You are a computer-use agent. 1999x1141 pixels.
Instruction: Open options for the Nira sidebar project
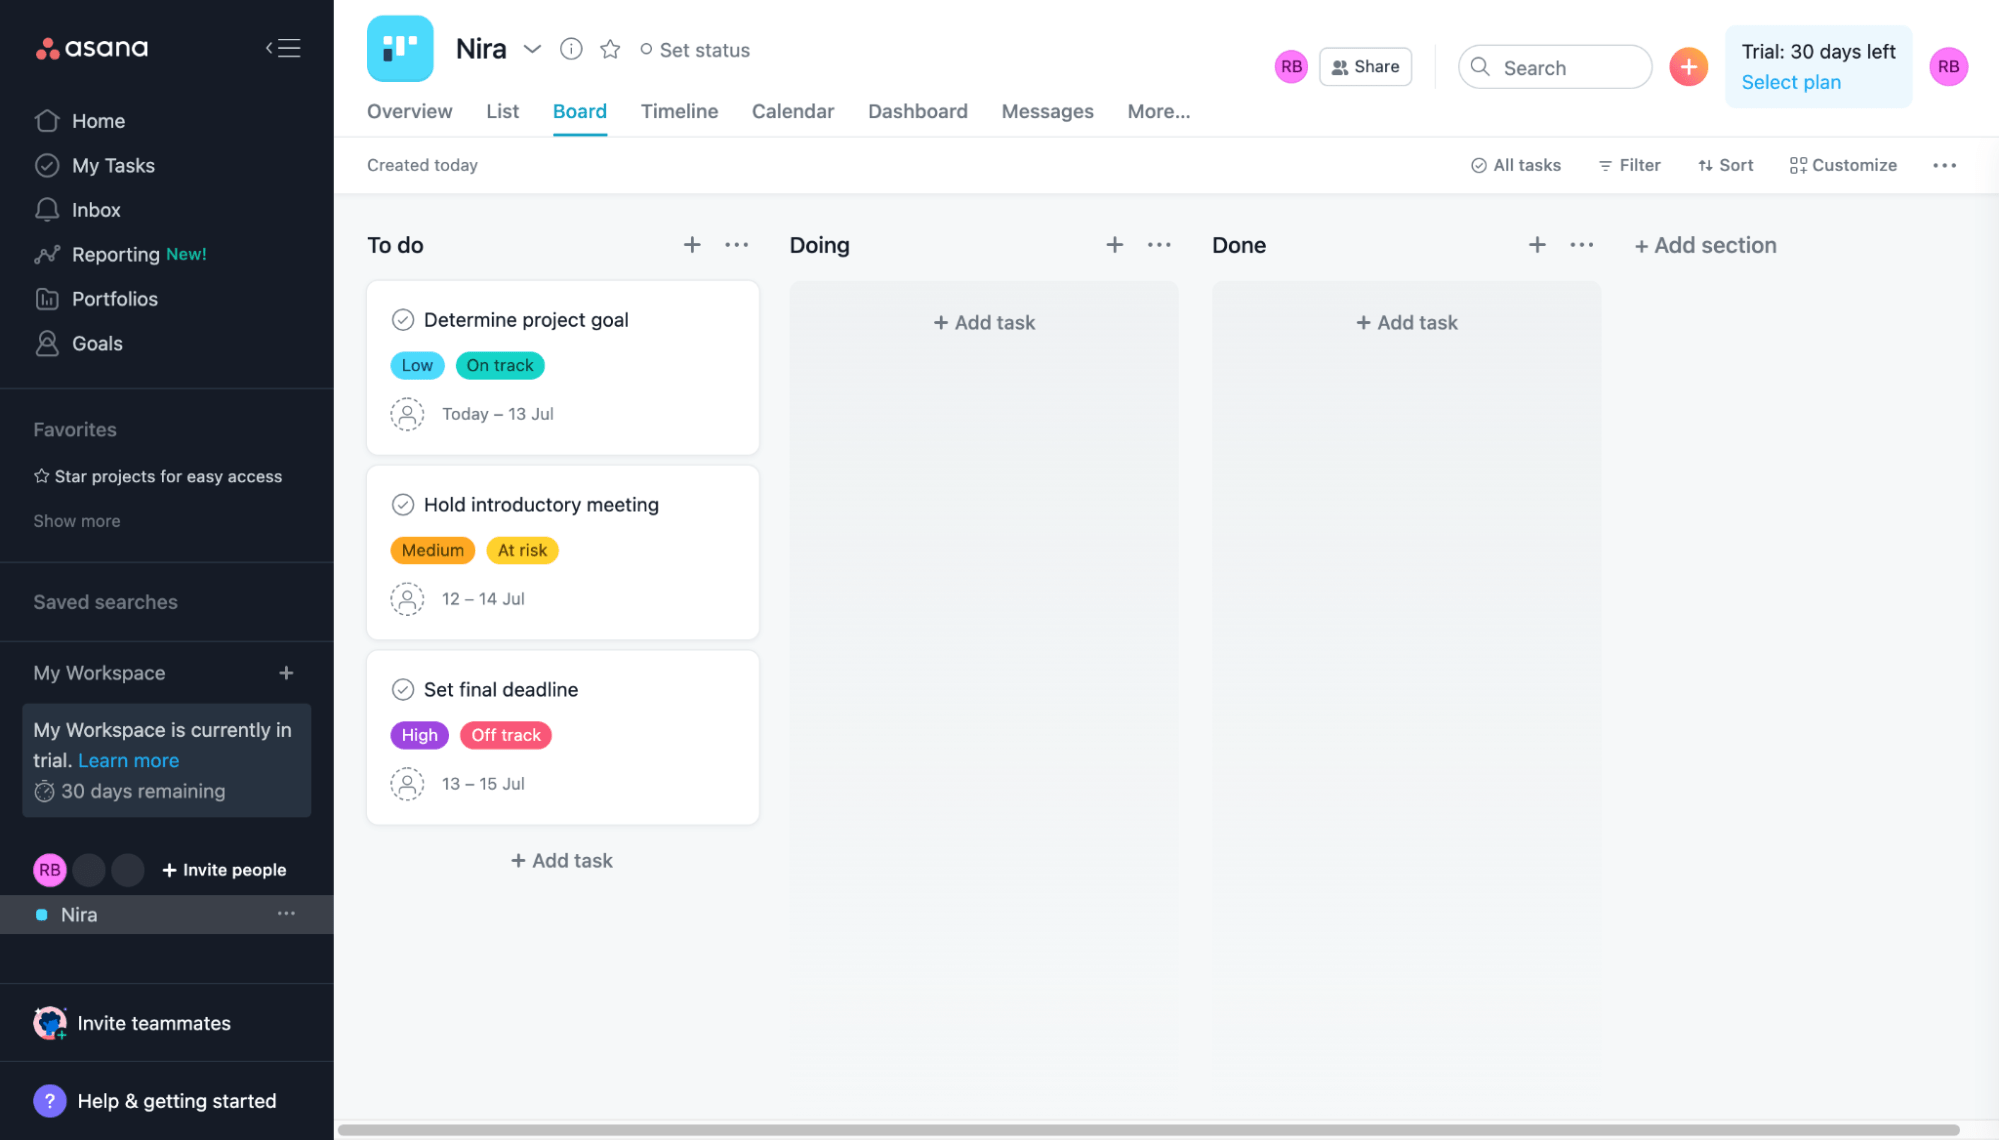(286, 914)
